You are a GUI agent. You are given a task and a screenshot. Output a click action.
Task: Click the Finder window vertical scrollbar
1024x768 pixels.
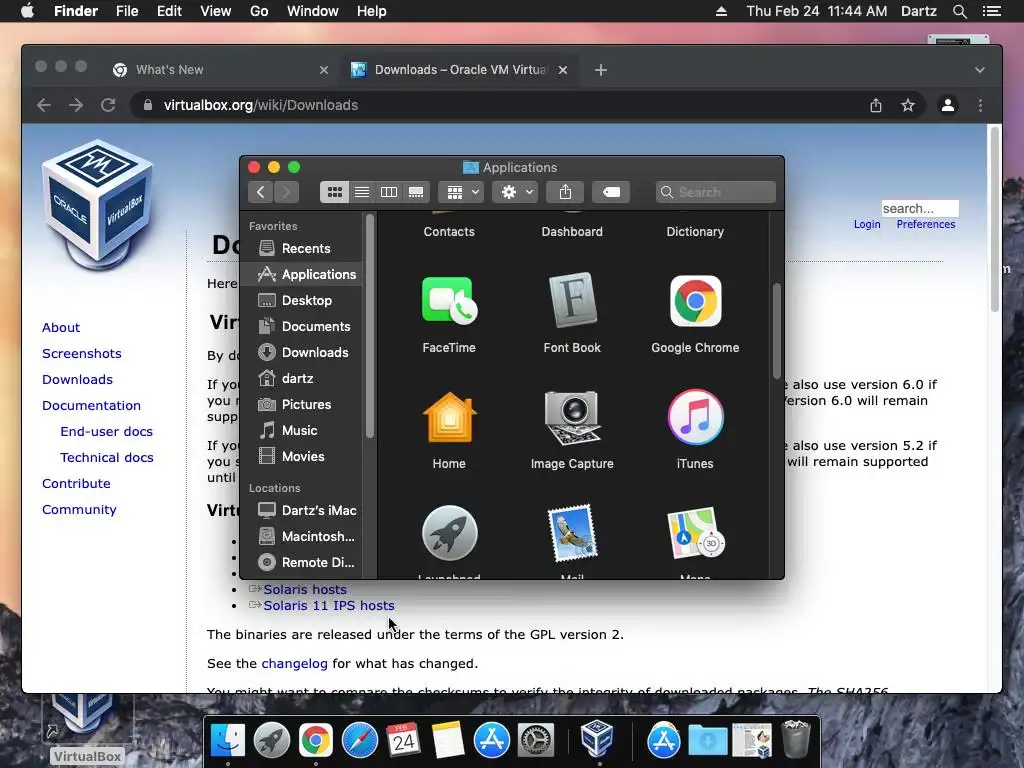click(x=776, y=330)
